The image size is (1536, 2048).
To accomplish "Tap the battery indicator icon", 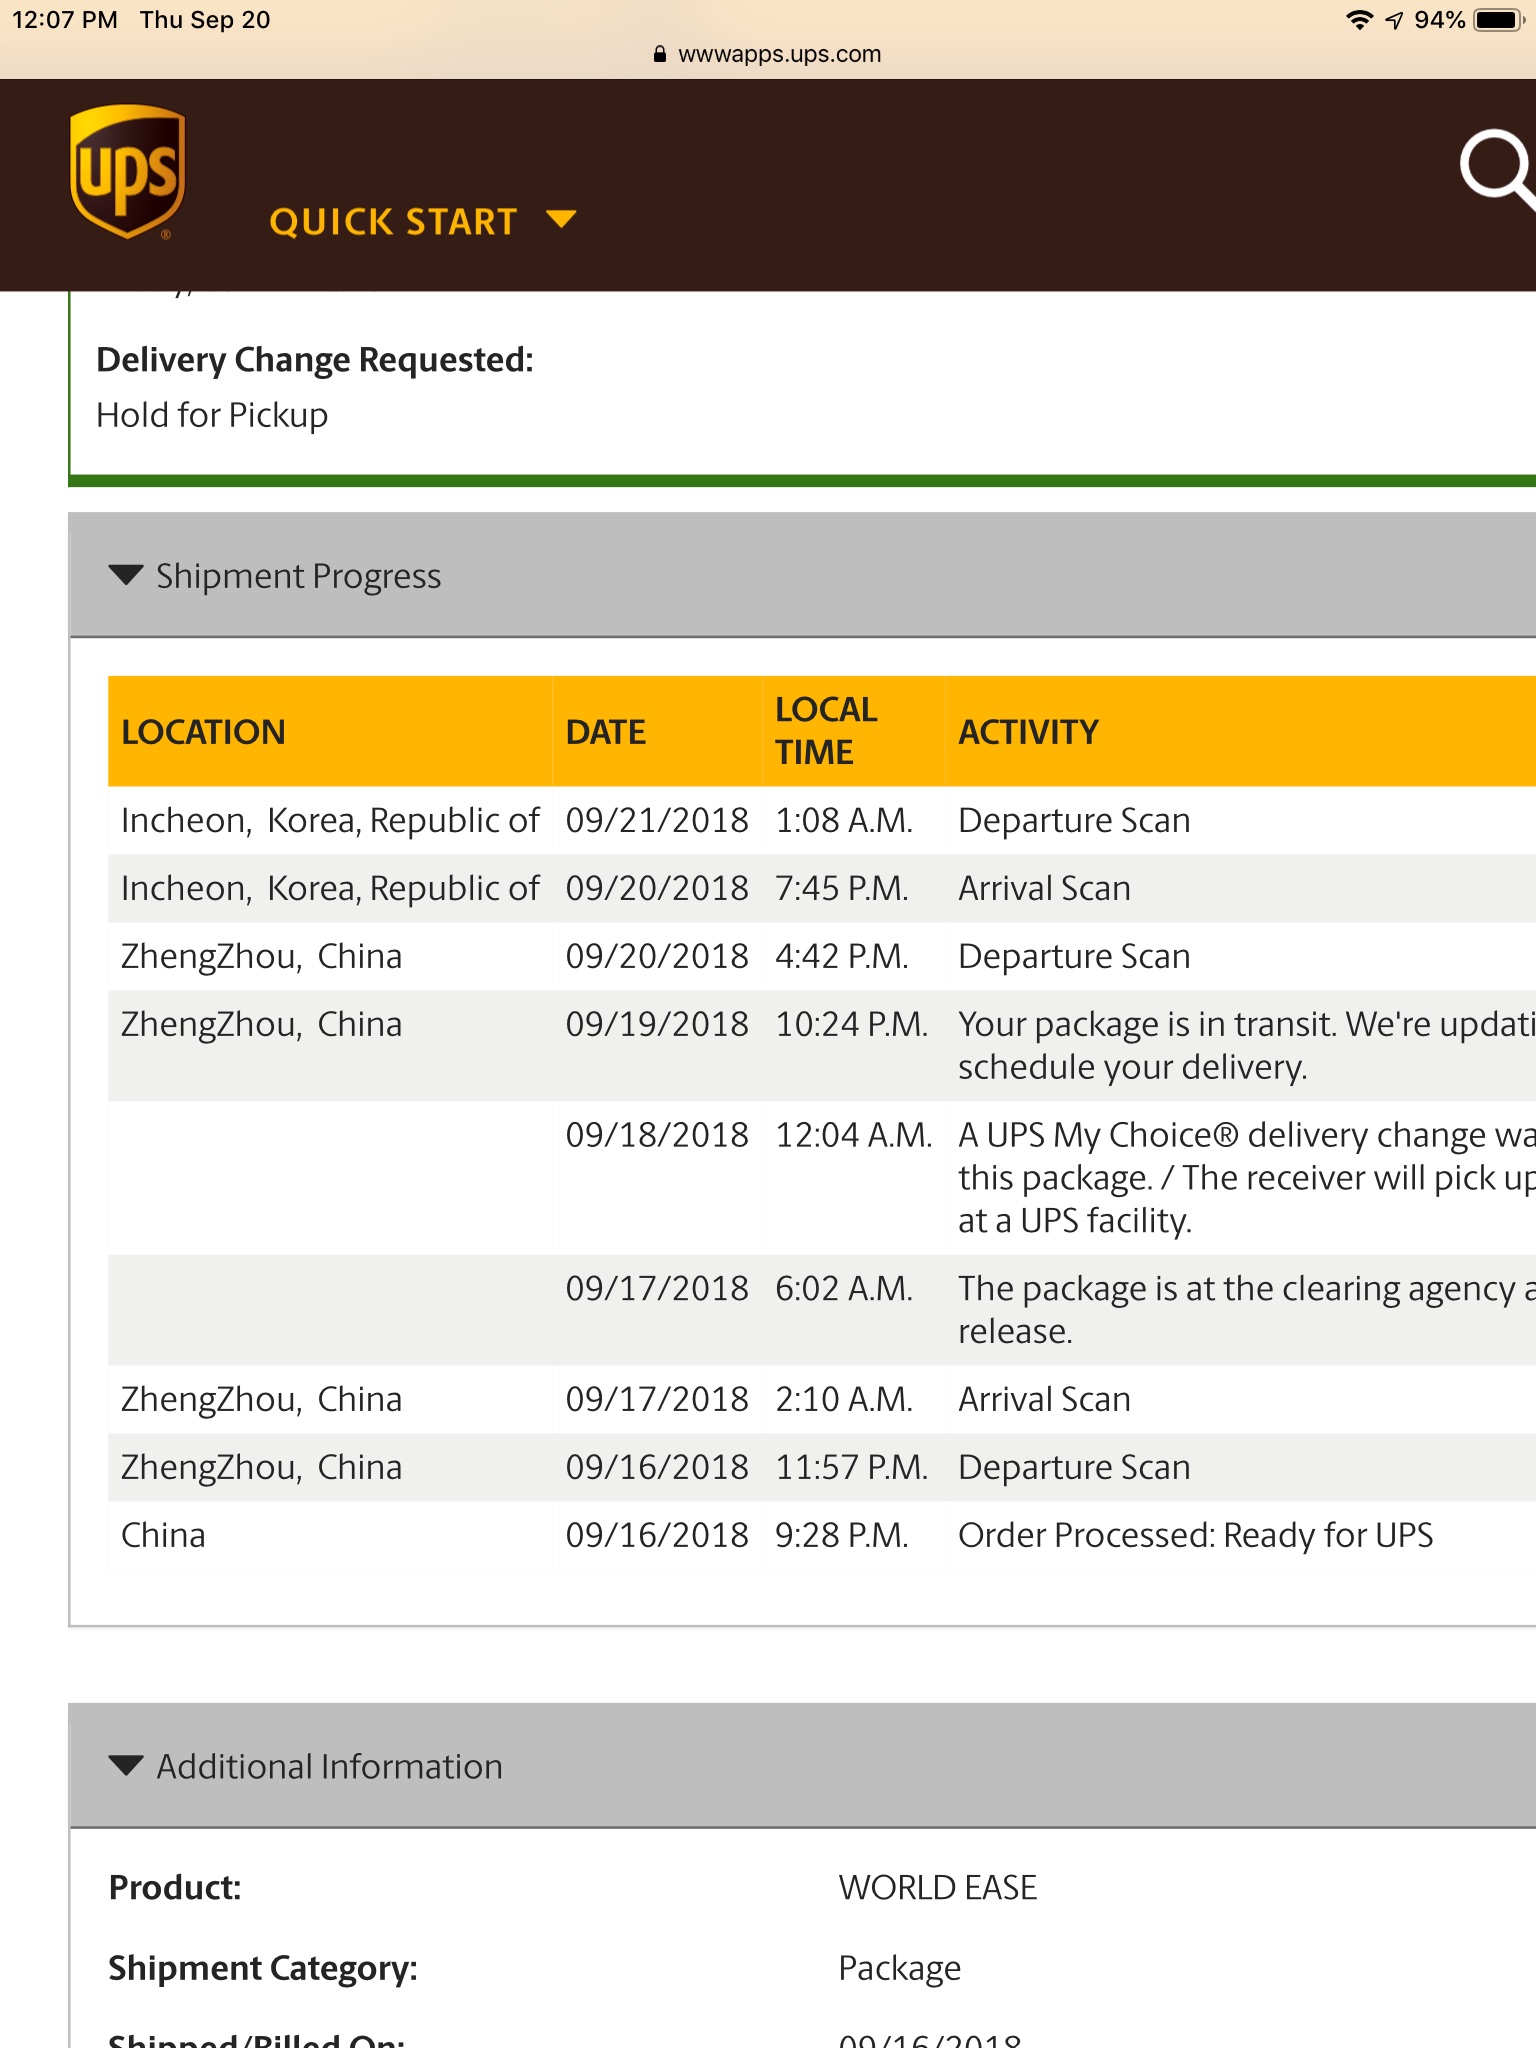I will point(1499,20).
